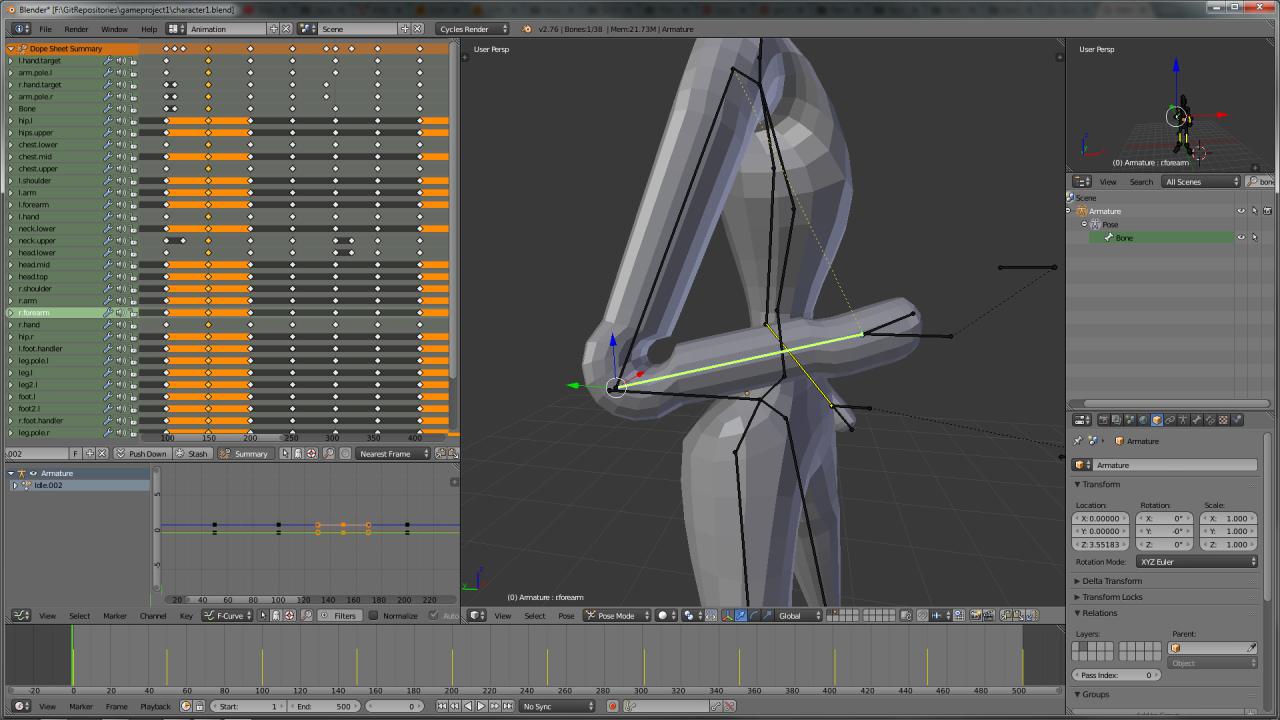The width and height of the screenshot is (1280, 720).
Task: Open the No Sync playback dropdown
Action: pos(556,706)
